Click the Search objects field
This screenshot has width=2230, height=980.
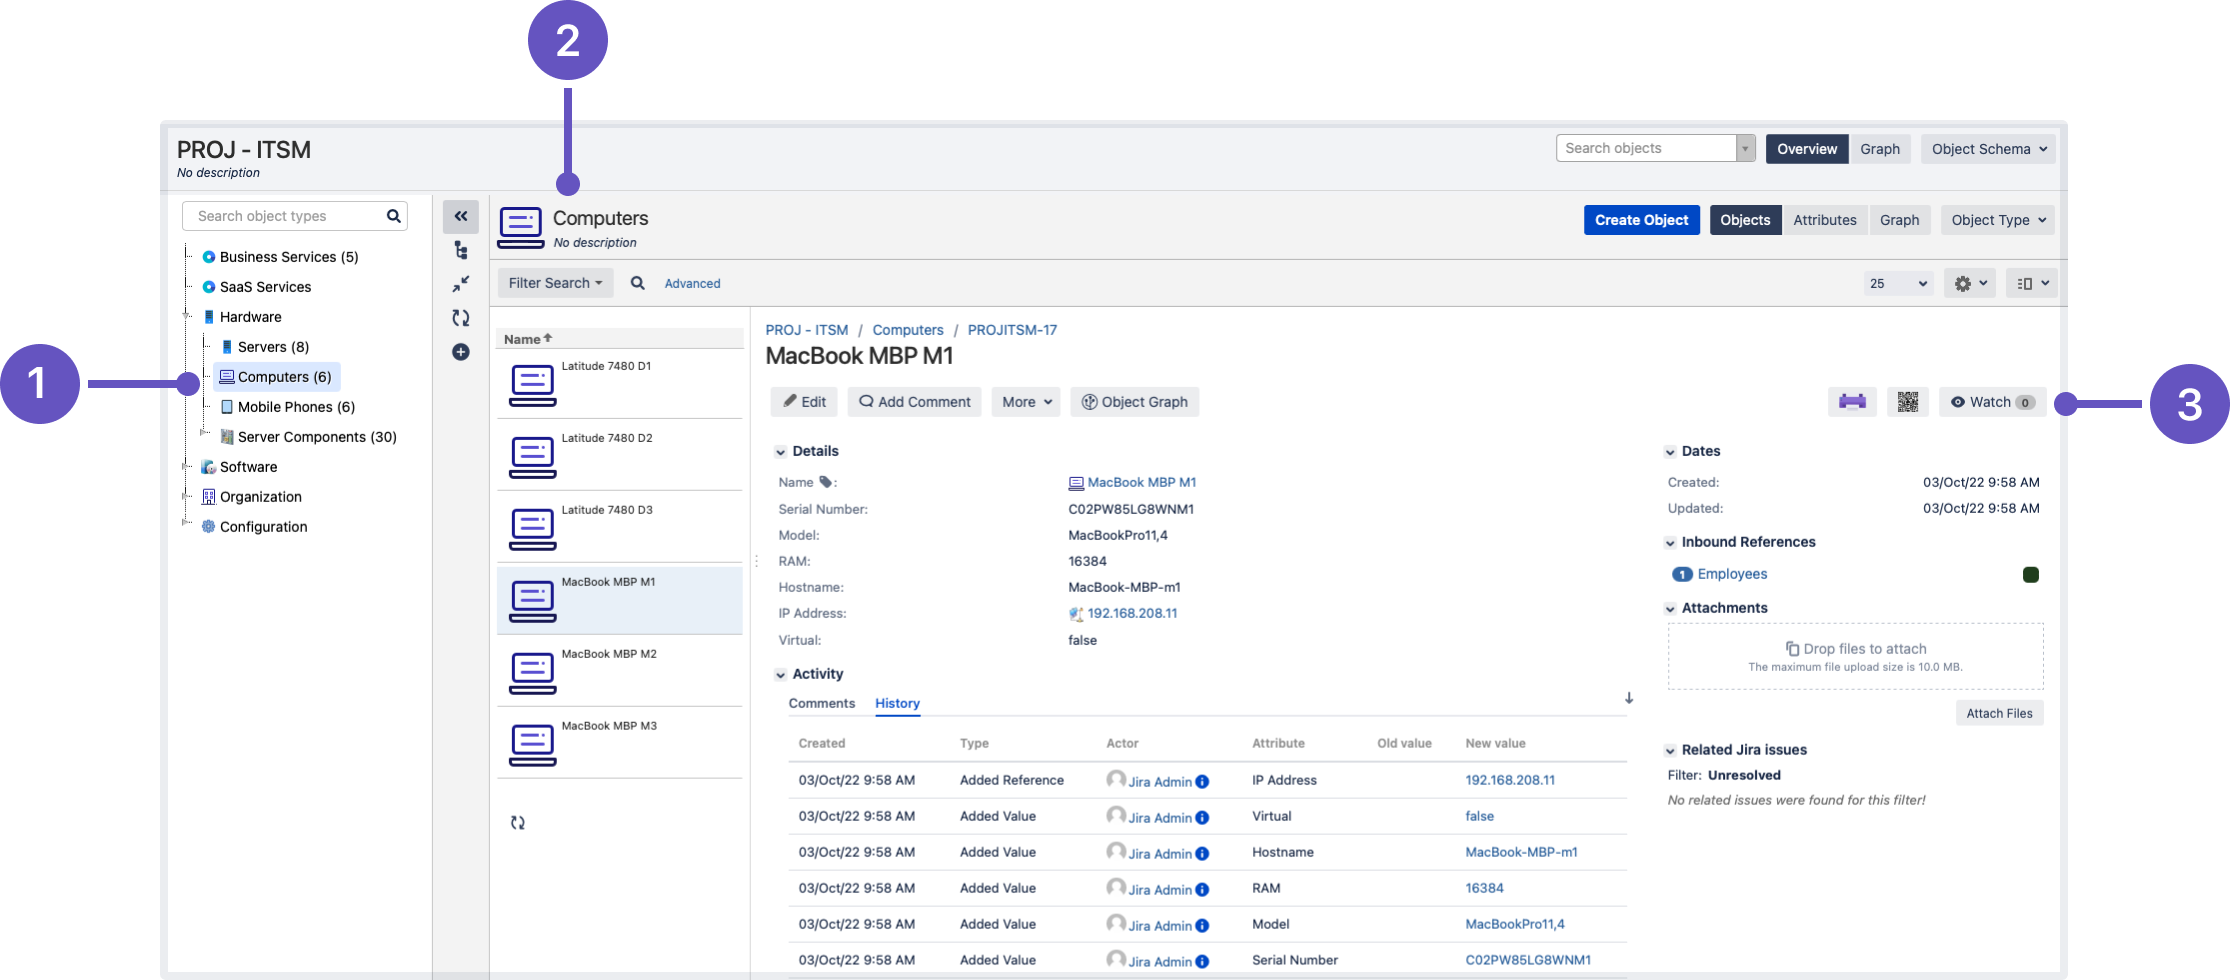pyautogui.click(x=1646, y=148)
